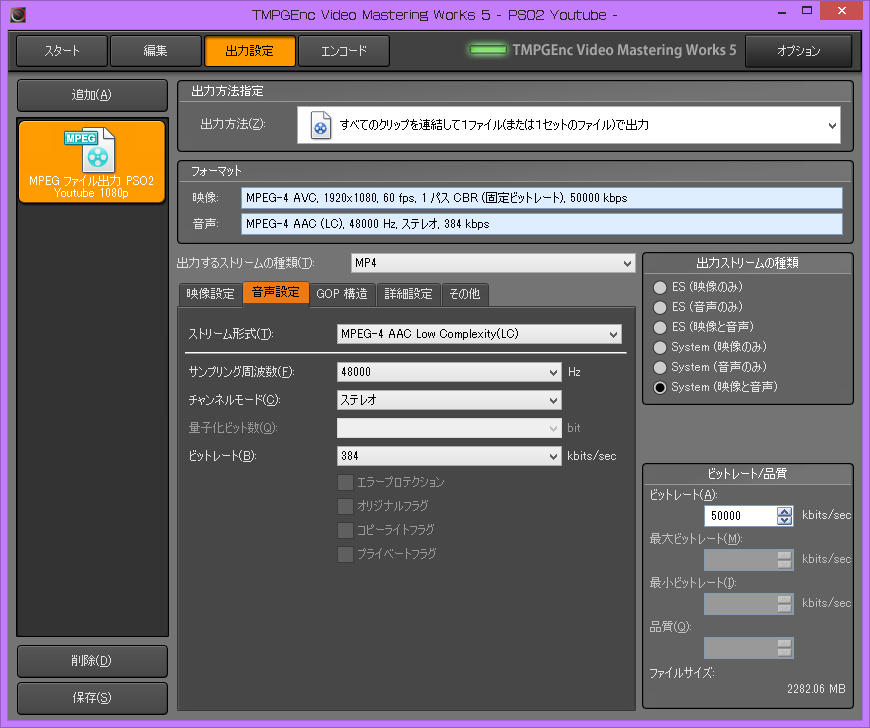Go to the 編集 stage
This screenshot has width=870, height=728.
pyautogui.click(x=155, y=51)
